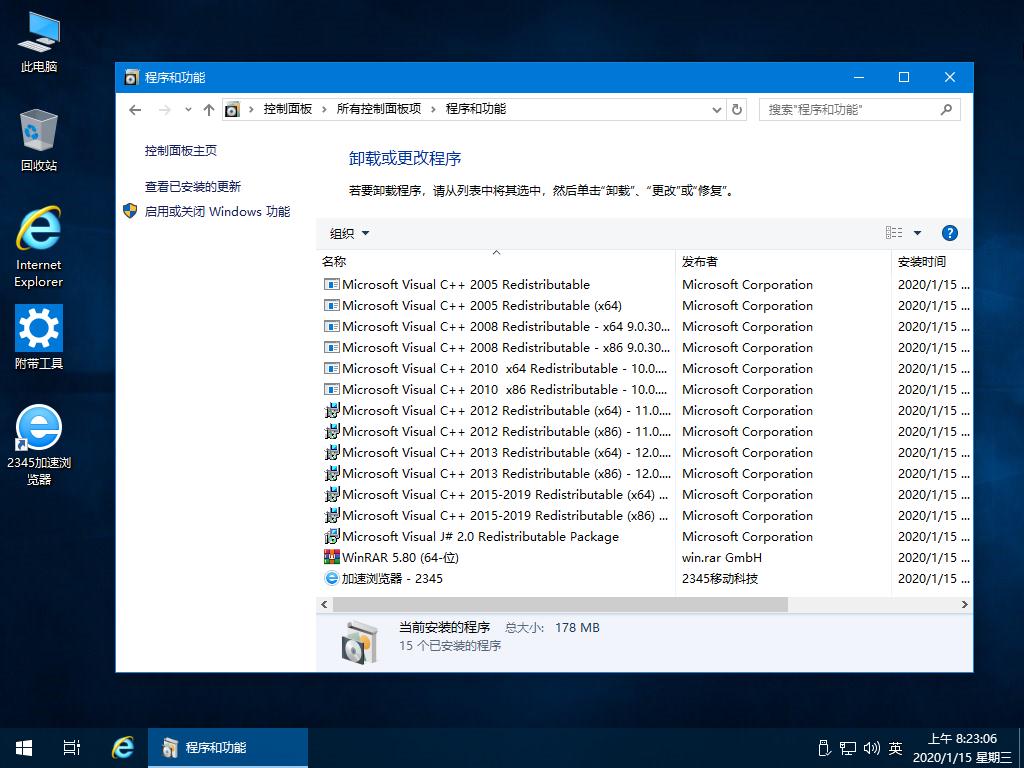Viewport: 1024px width, 768px height.
Task: Click the 程序和功能 taskbar button
Action: pyautogui.click(x=228, y=748)
